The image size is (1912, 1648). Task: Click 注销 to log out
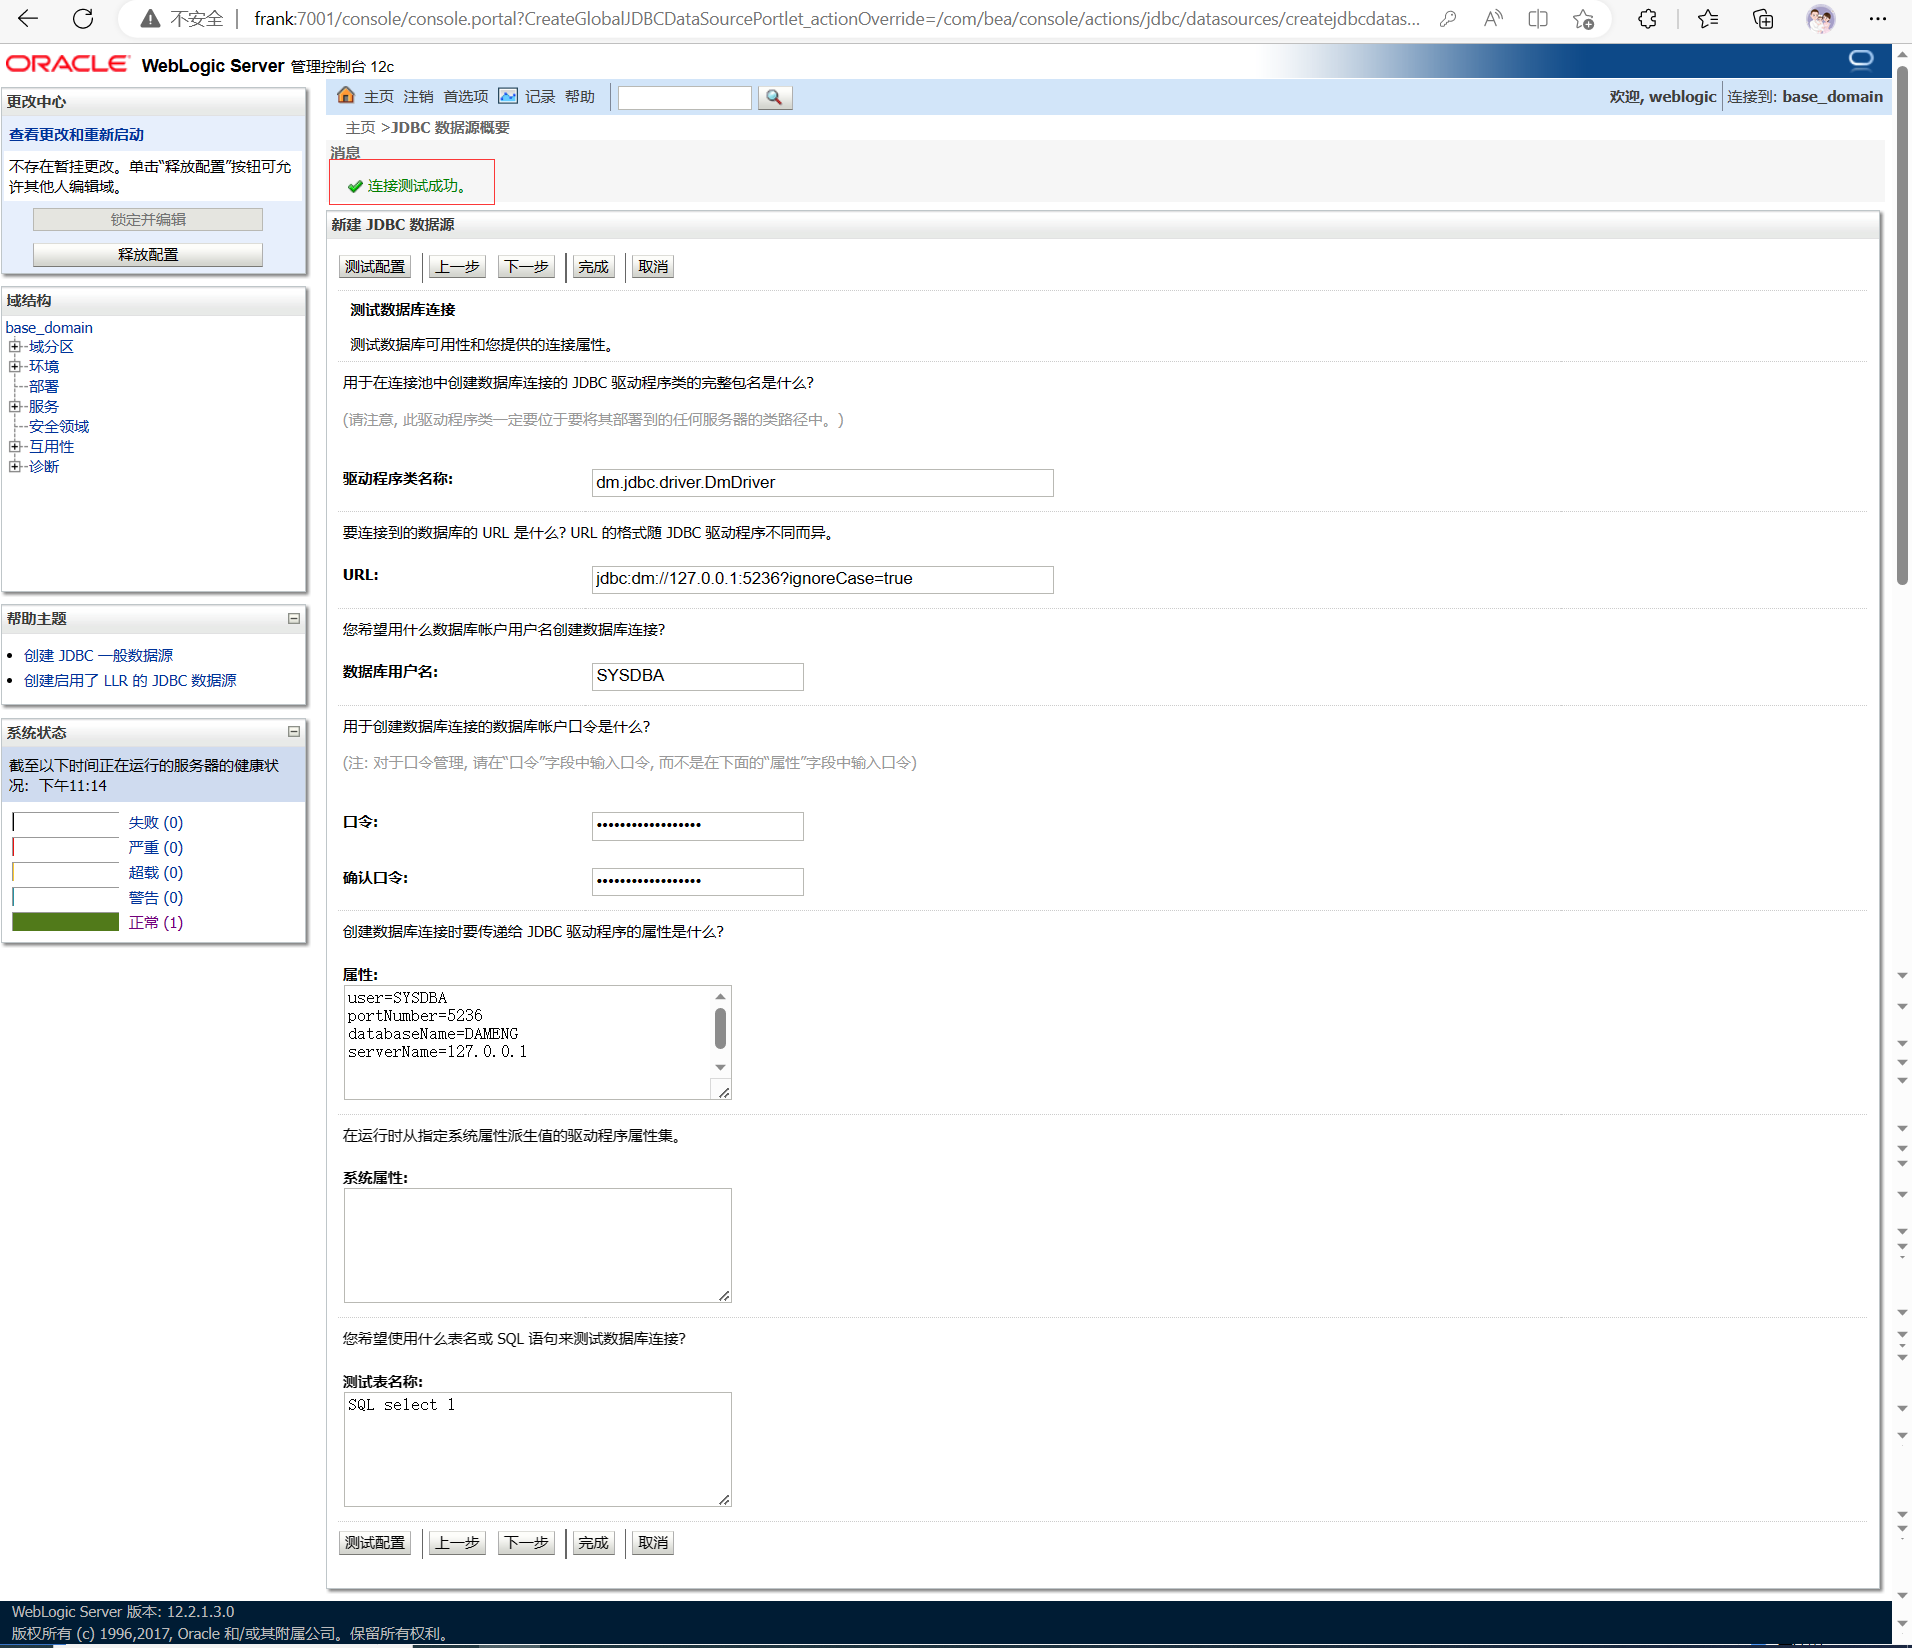[x=419, y=97]
